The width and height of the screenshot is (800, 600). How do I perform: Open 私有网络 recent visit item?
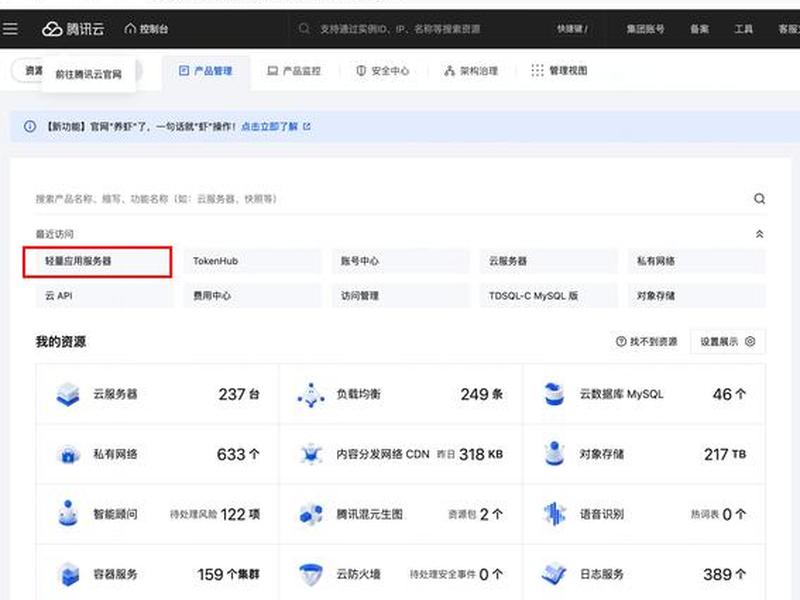(696, 261)
